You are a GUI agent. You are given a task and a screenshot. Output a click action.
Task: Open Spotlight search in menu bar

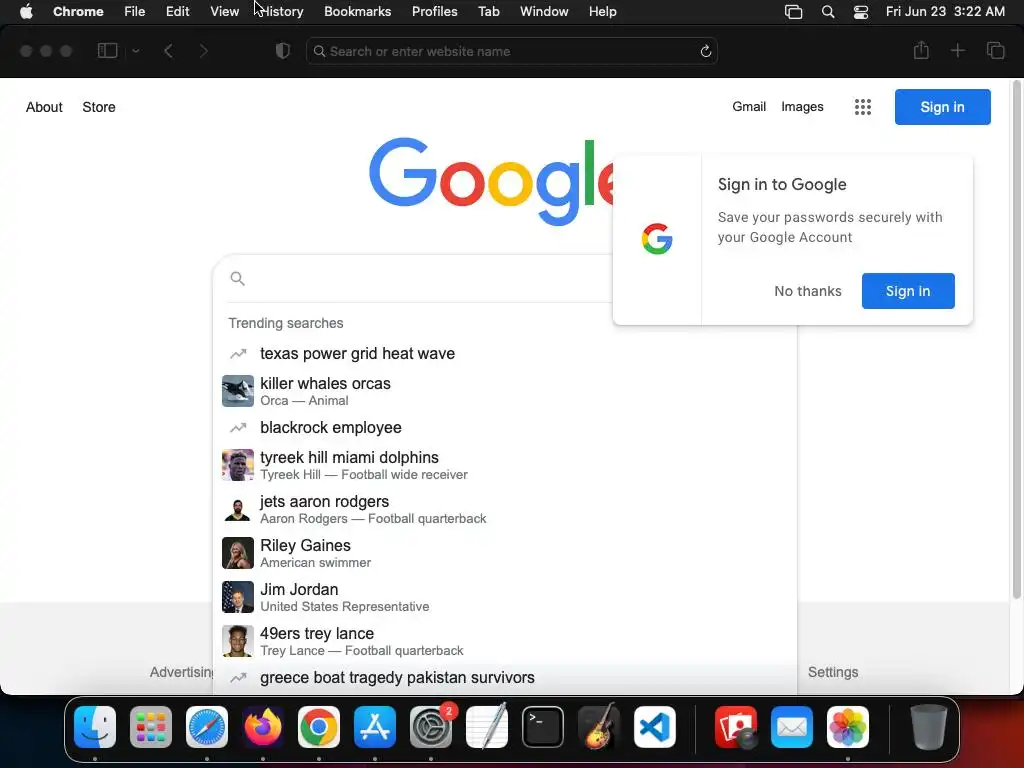(x=827, y=11)
